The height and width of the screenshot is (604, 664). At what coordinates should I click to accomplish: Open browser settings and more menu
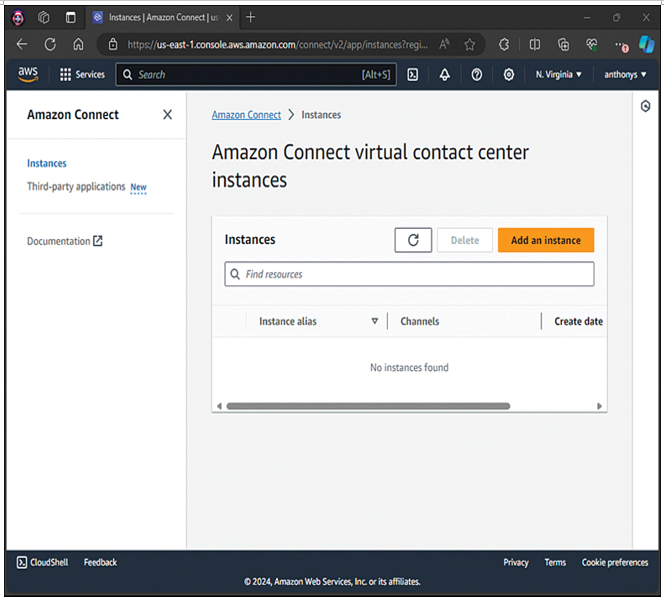tap(621, 45)
